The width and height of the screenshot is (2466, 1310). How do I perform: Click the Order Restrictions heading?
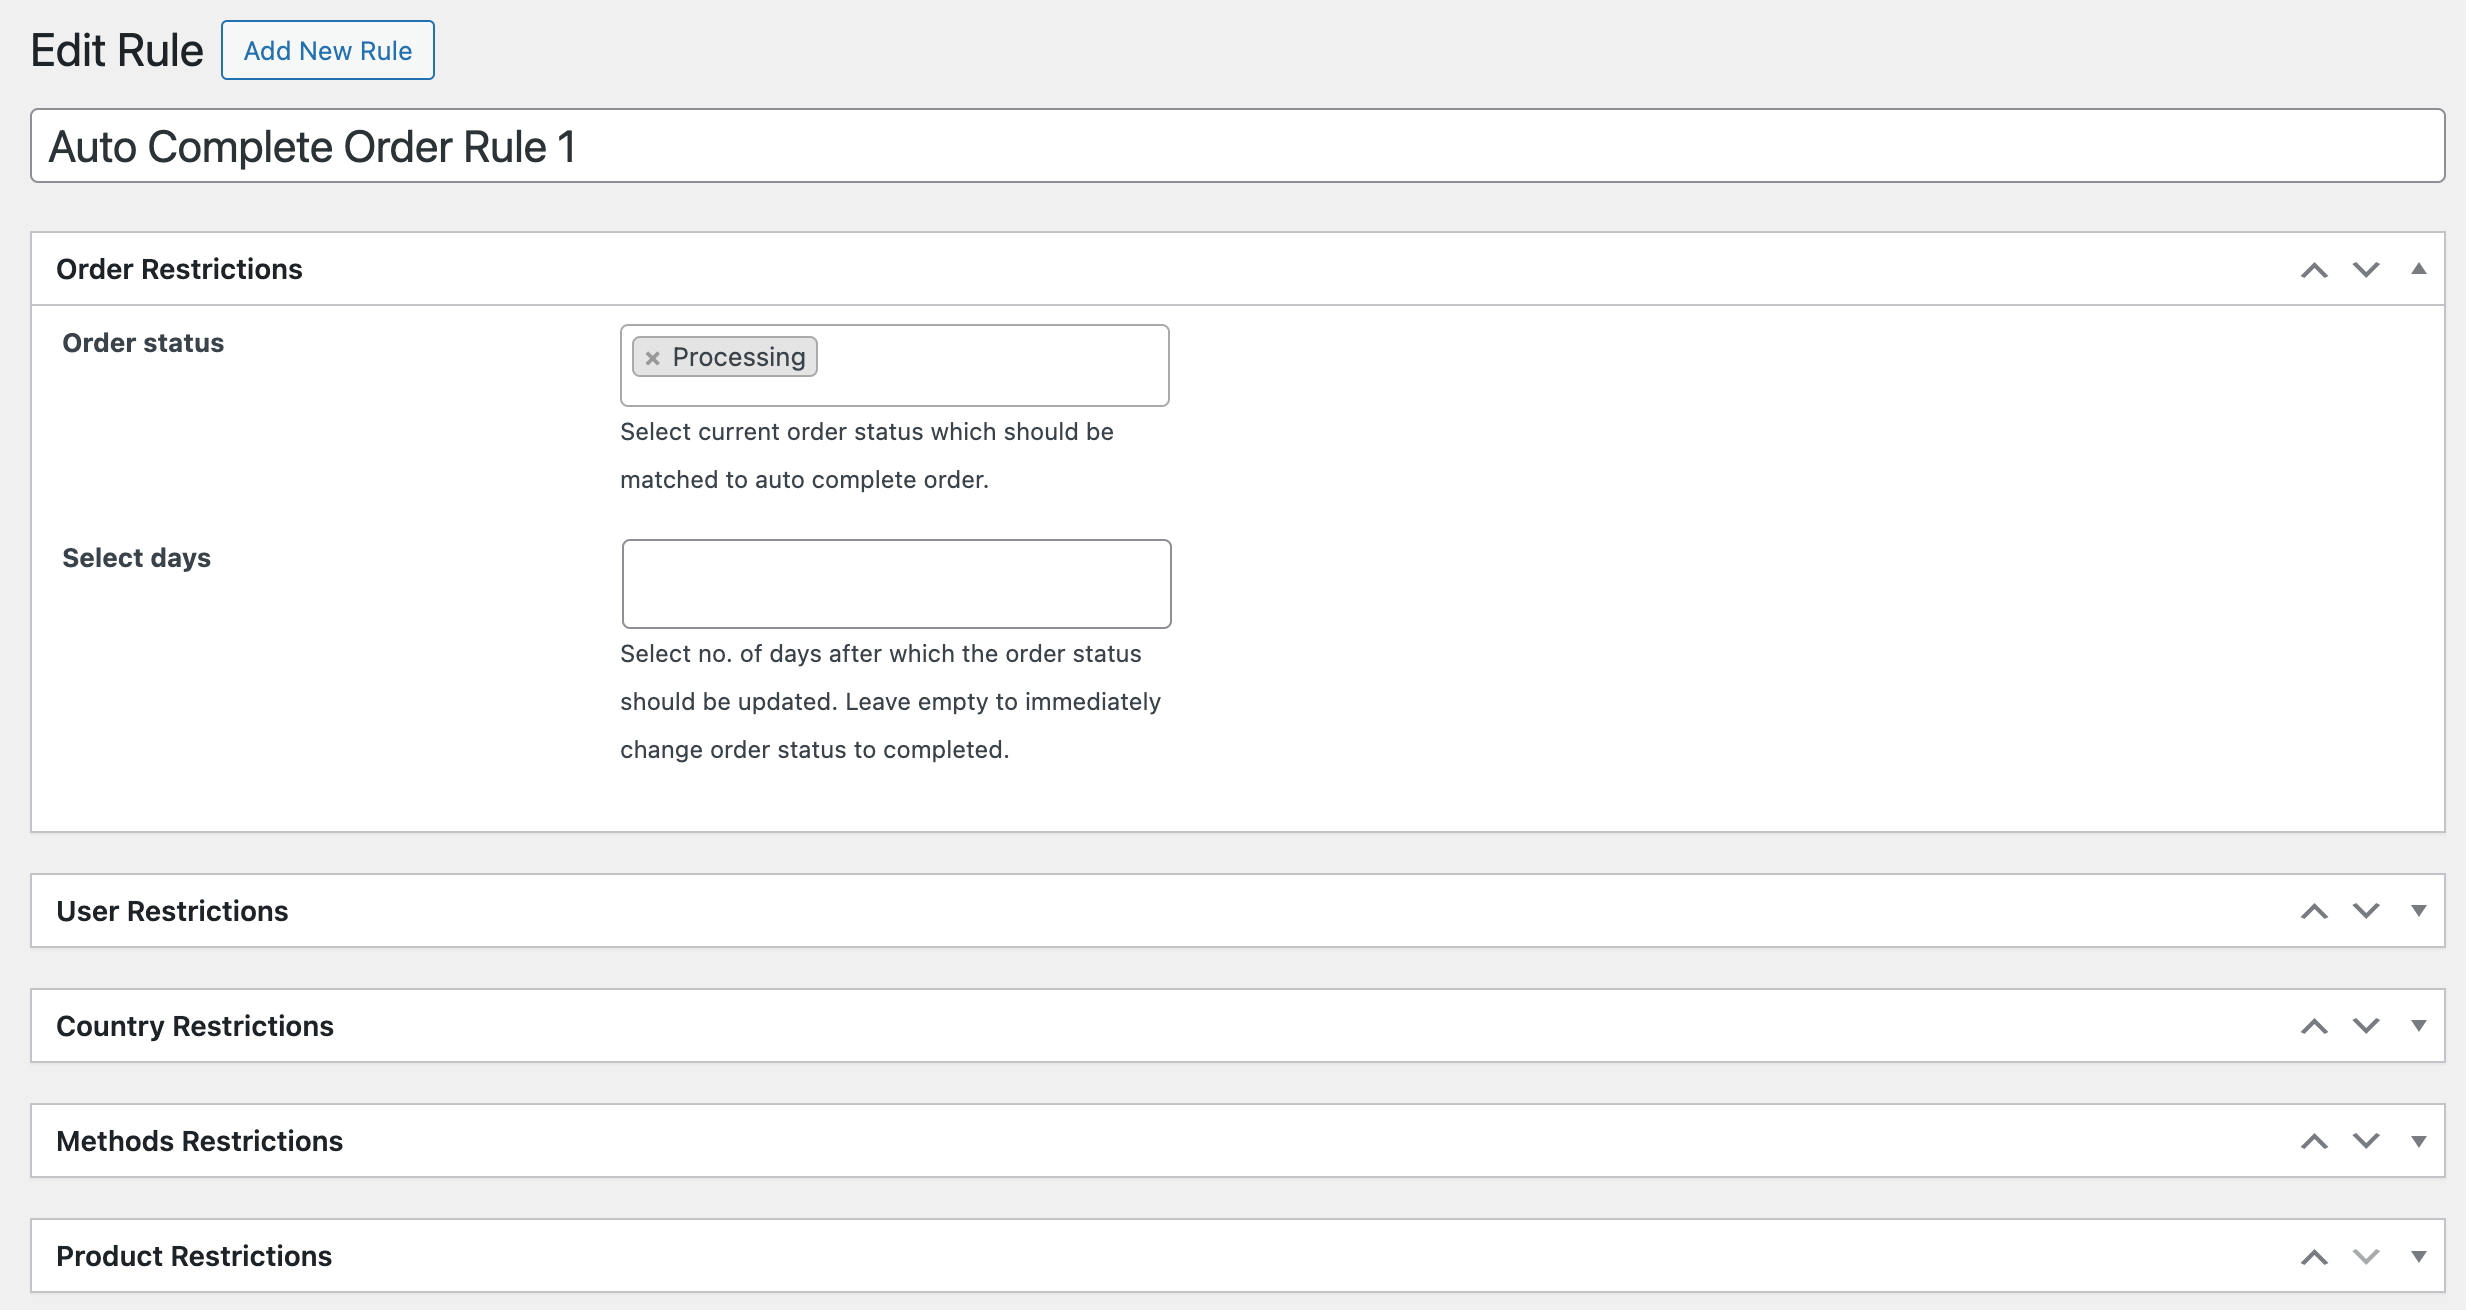click(180, 268)
